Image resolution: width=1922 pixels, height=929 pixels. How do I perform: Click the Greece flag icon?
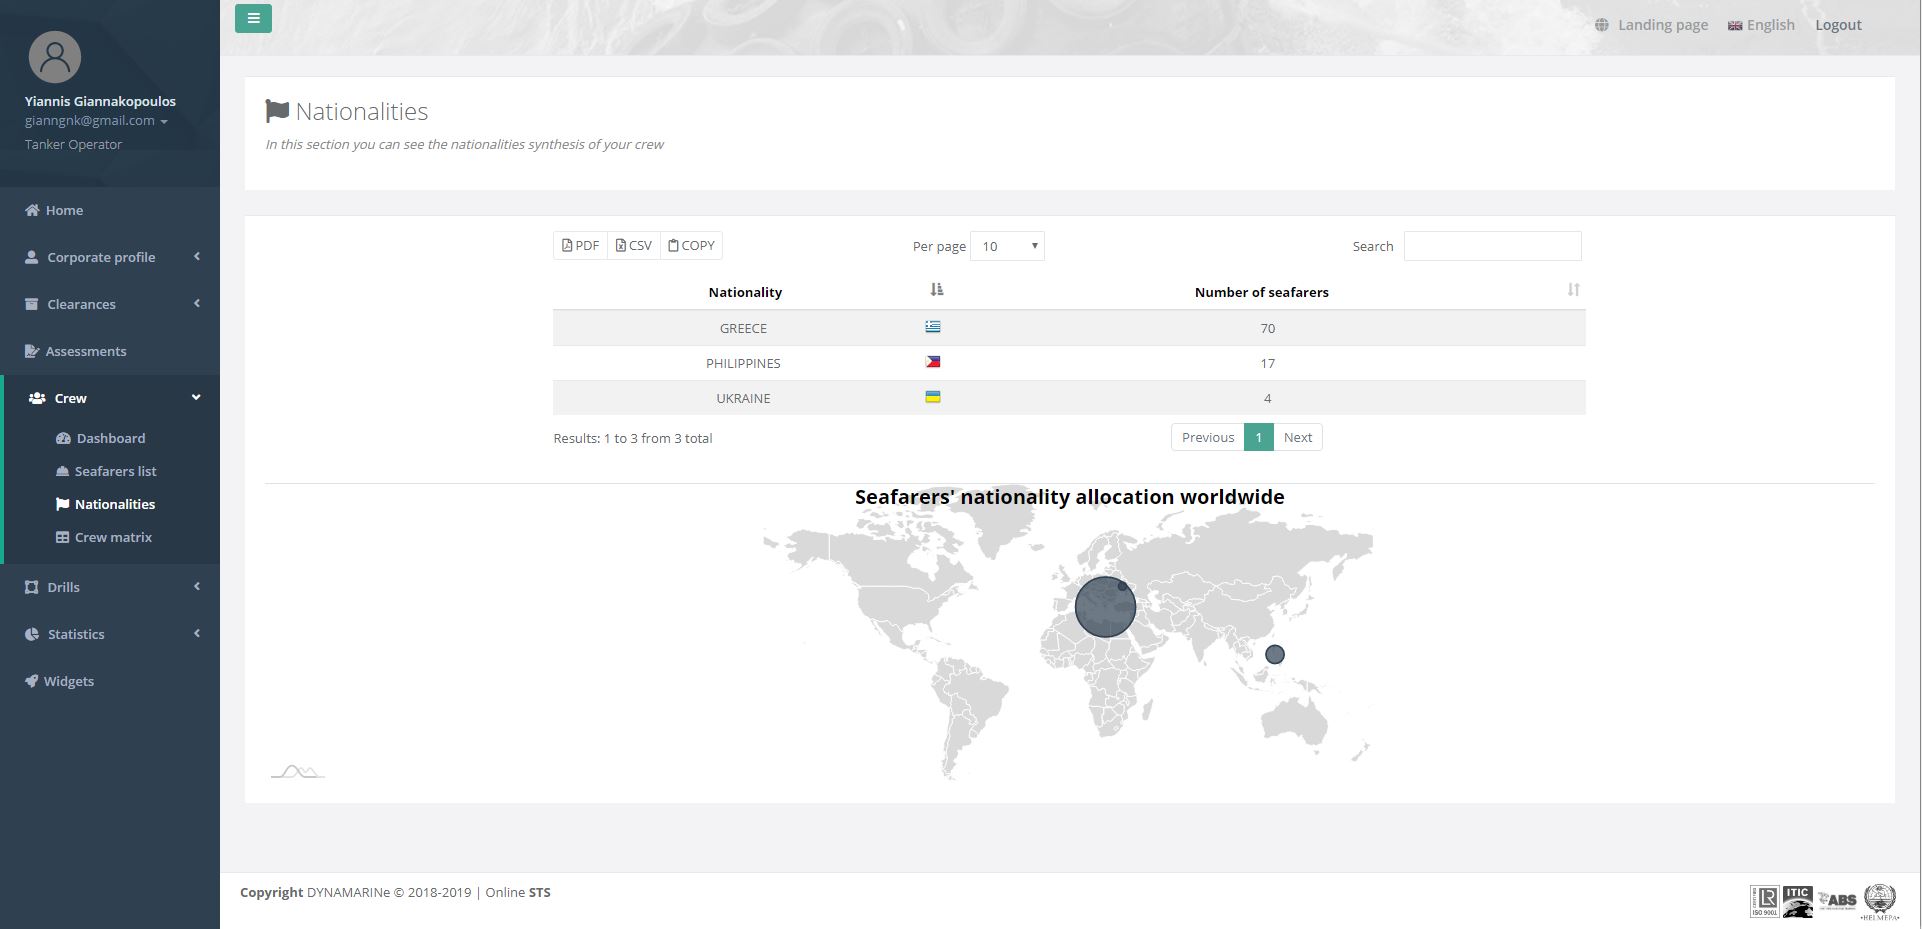(932, 327)
